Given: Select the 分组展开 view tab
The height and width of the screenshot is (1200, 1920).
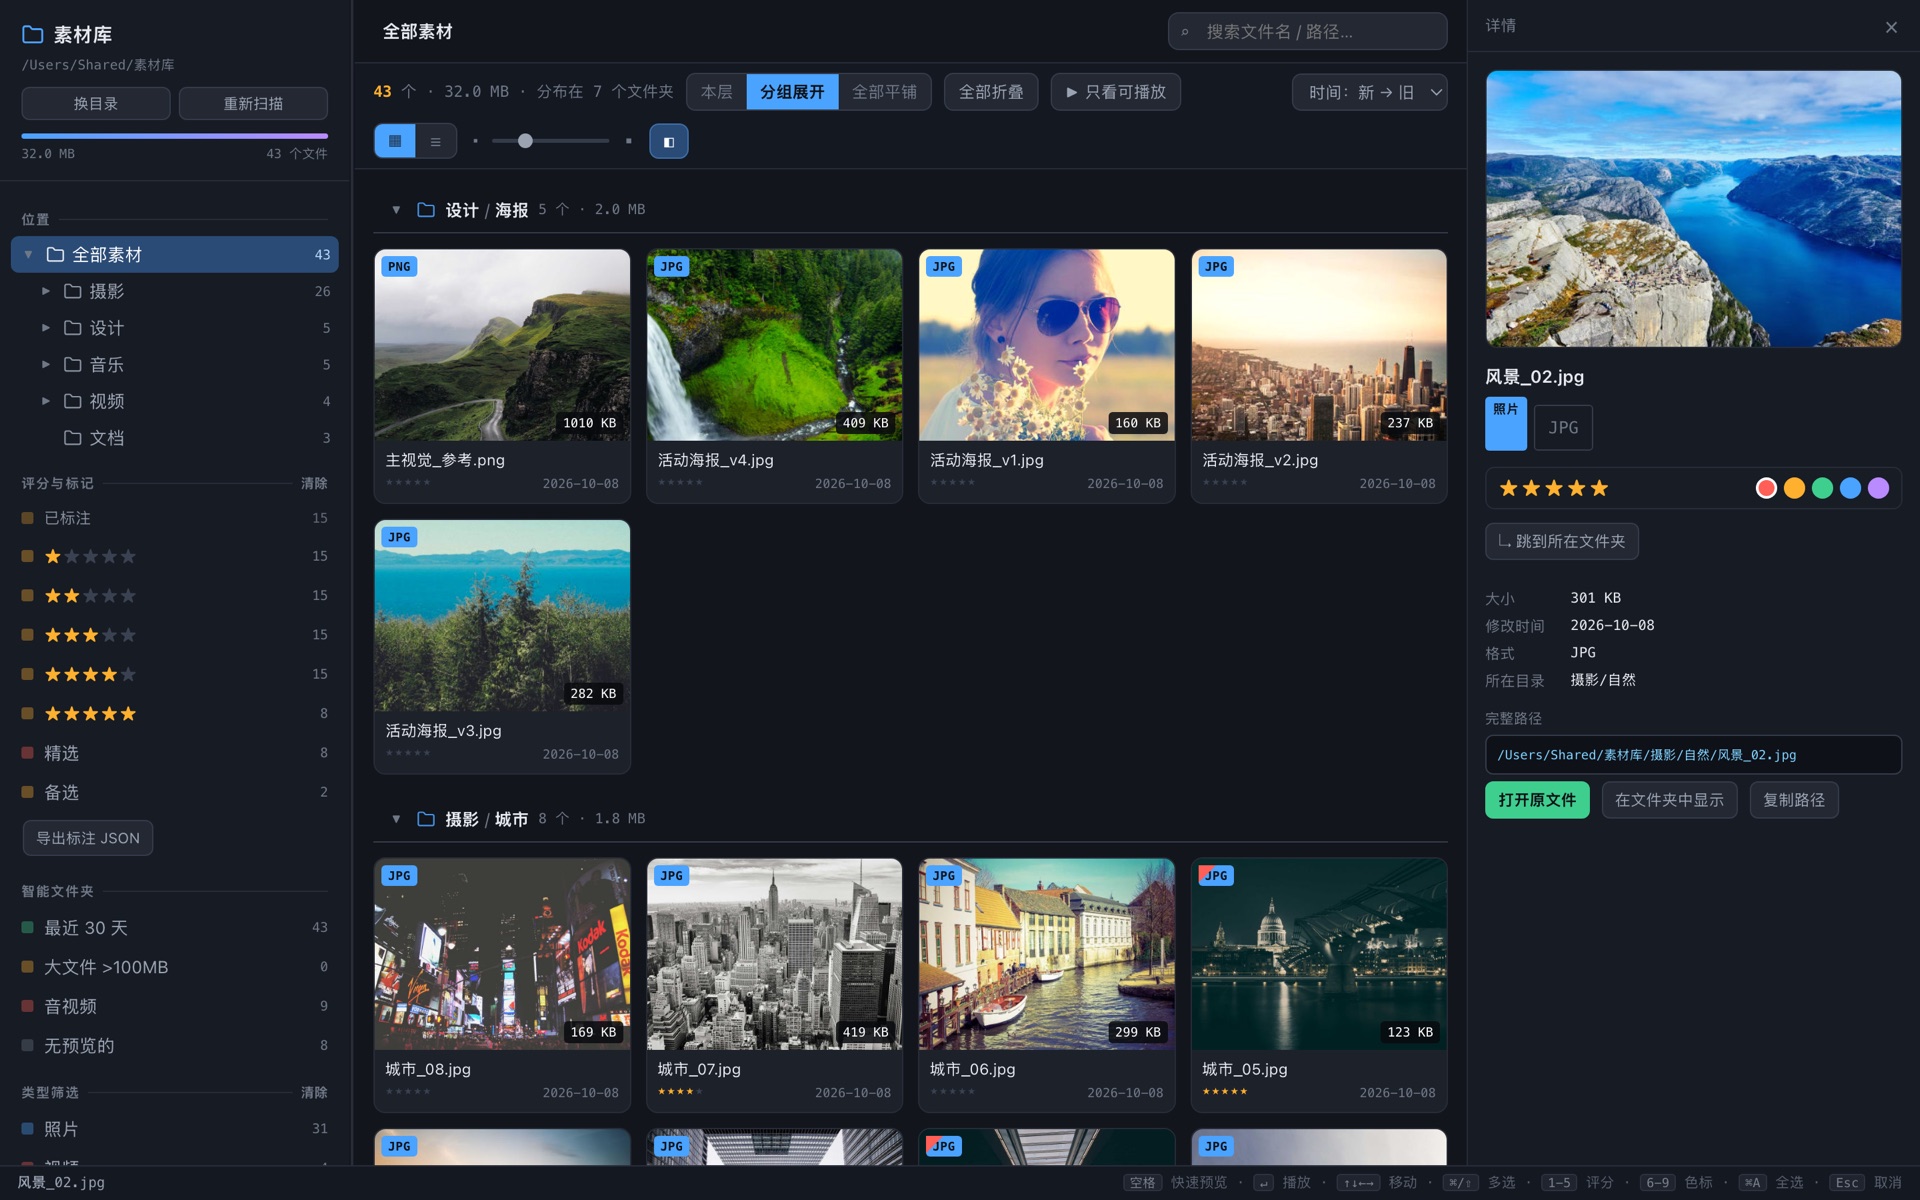Looking at the screenshot, I should pyautogui.click(x=792, y=92).
